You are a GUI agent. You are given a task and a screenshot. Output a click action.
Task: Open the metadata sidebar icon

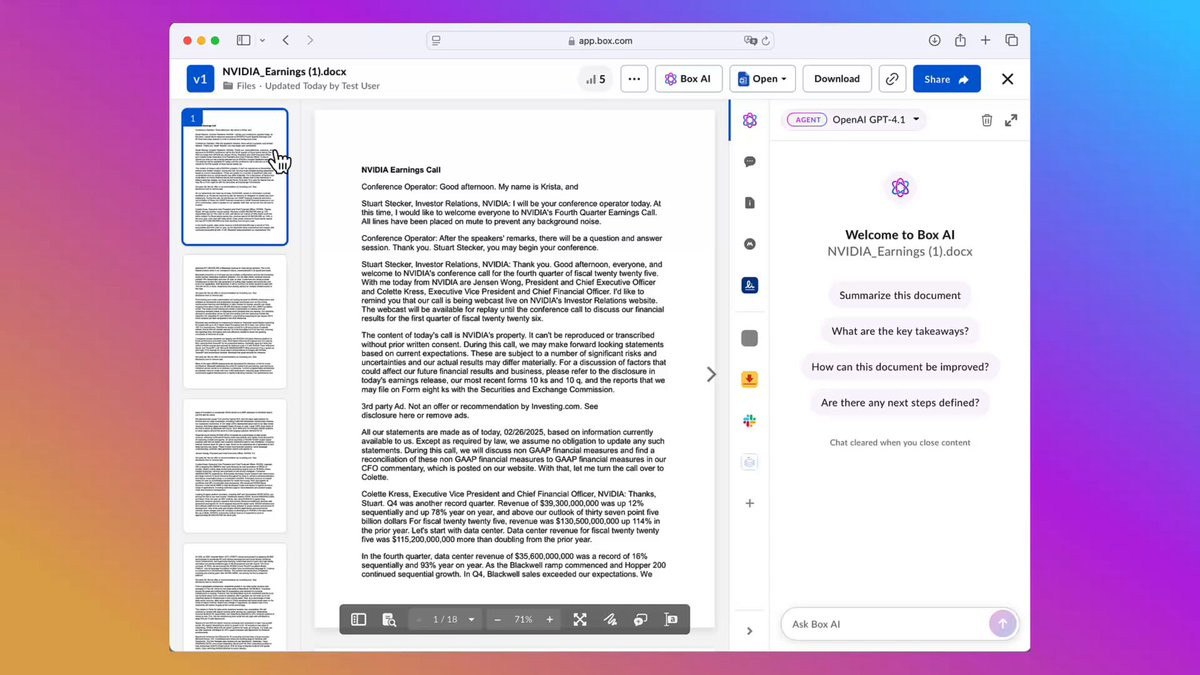750,244
